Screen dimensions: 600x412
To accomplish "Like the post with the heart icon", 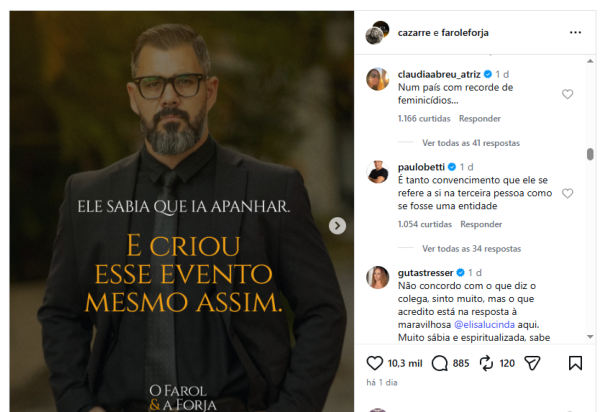I will click(x=374, y=363).
